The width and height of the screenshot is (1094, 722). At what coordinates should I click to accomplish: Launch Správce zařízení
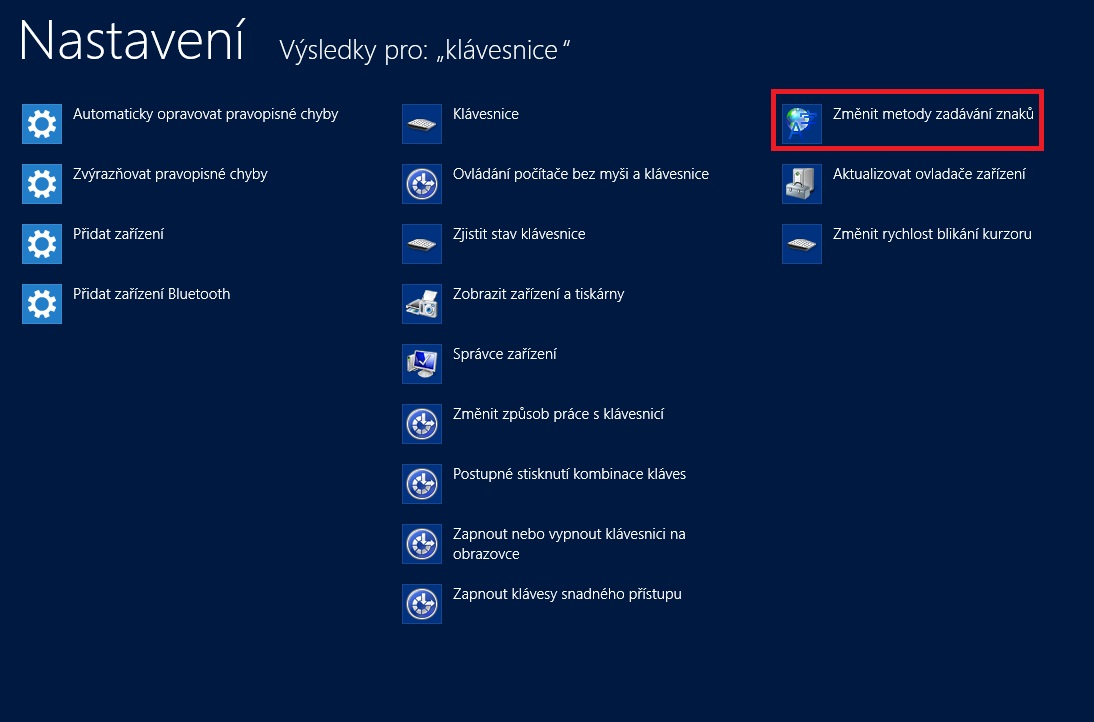[504, 354]
